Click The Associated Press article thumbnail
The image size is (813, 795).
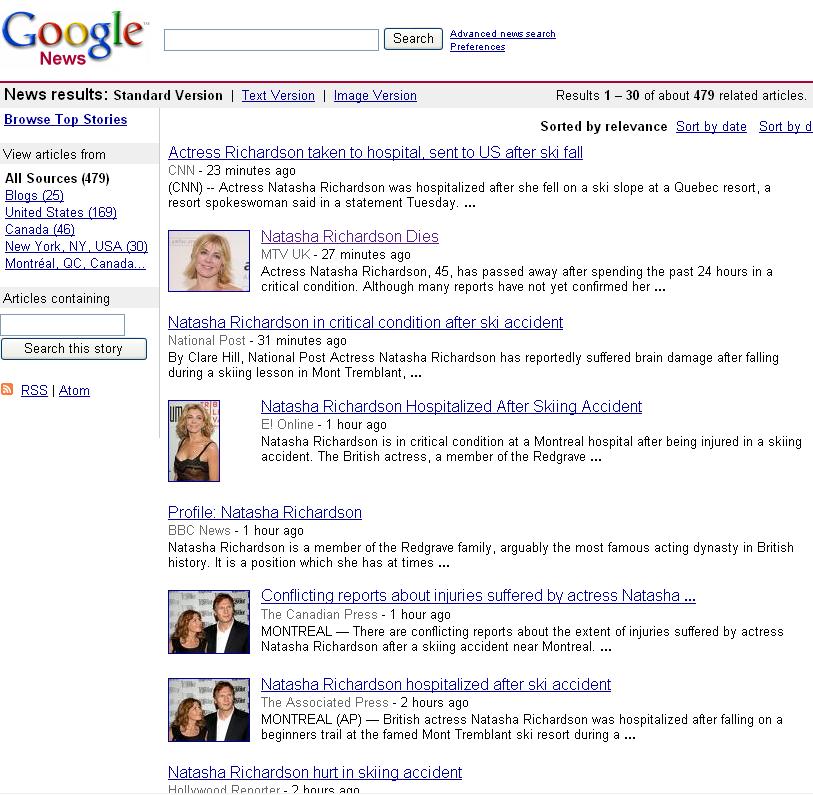(x=209, y=710)
